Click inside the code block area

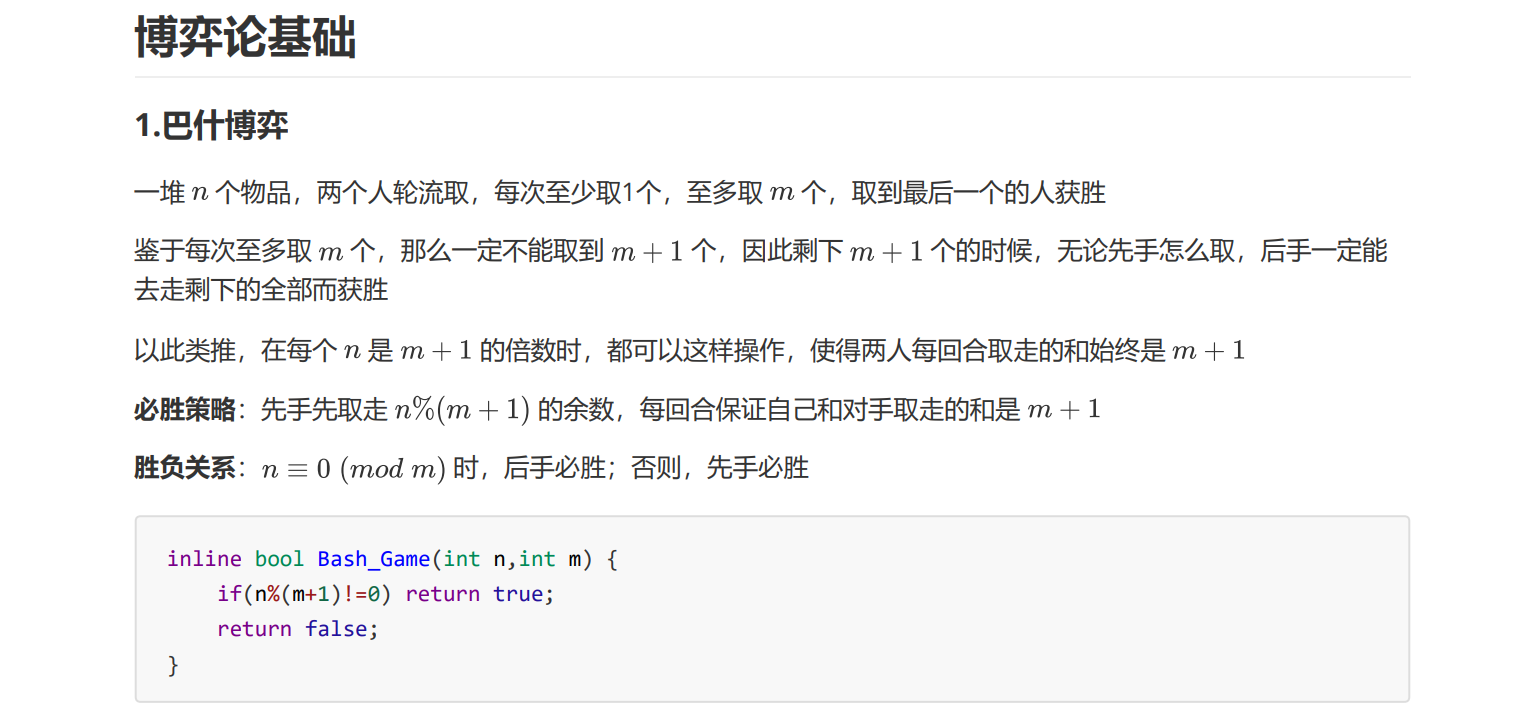coord(900,610)
